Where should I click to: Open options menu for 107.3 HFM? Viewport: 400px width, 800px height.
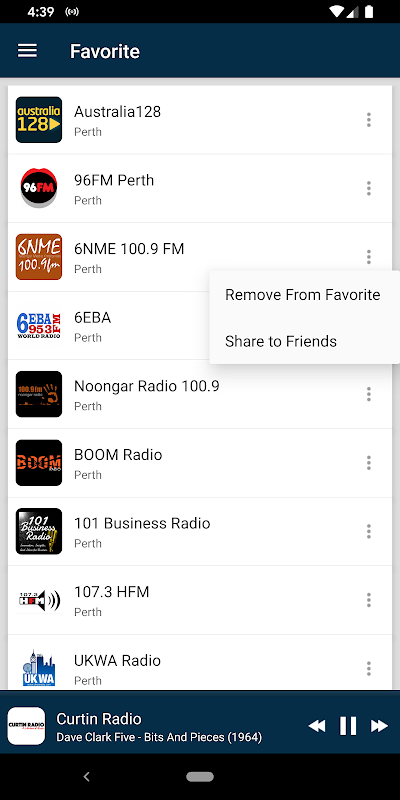[x=368, y=599]
